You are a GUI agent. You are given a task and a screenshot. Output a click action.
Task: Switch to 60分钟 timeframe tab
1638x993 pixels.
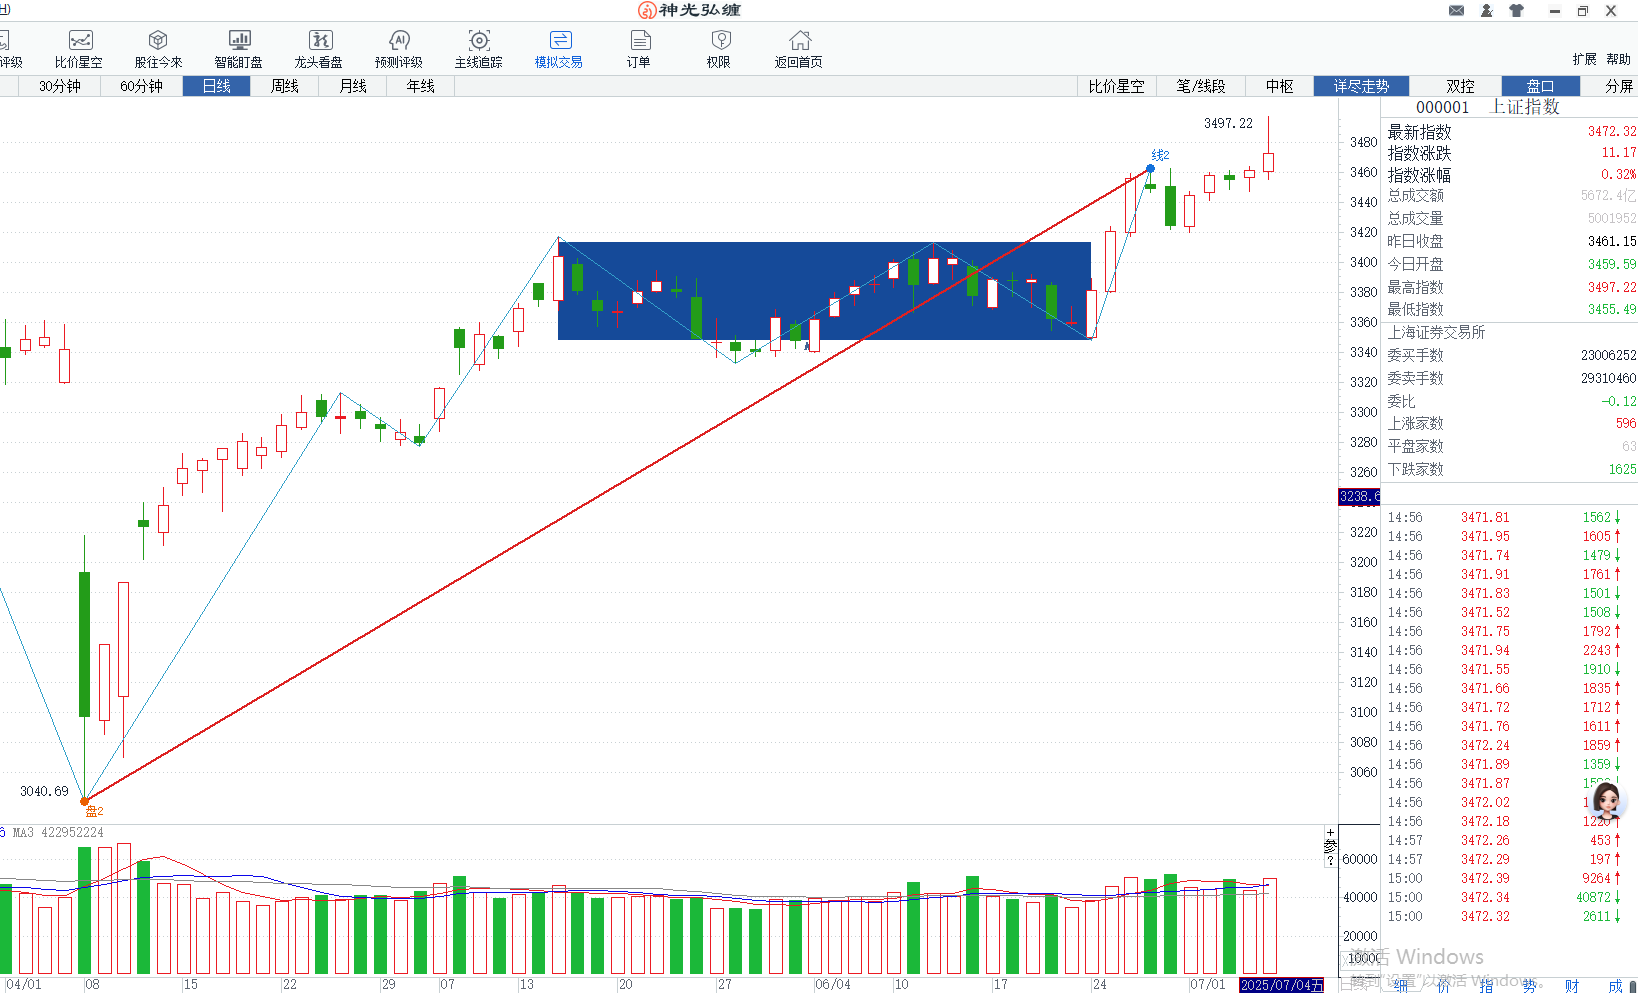141,86
